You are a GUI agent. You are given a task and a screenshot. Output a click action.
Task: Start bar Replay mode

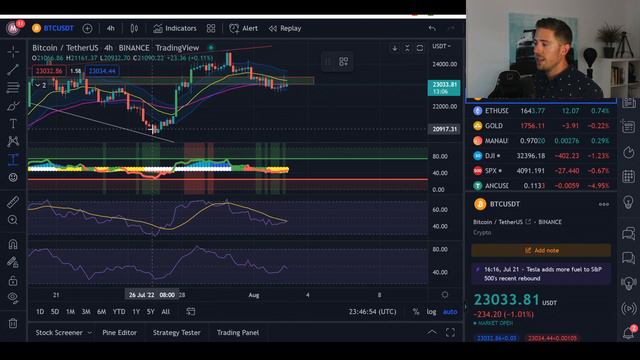tap(285, 28)
